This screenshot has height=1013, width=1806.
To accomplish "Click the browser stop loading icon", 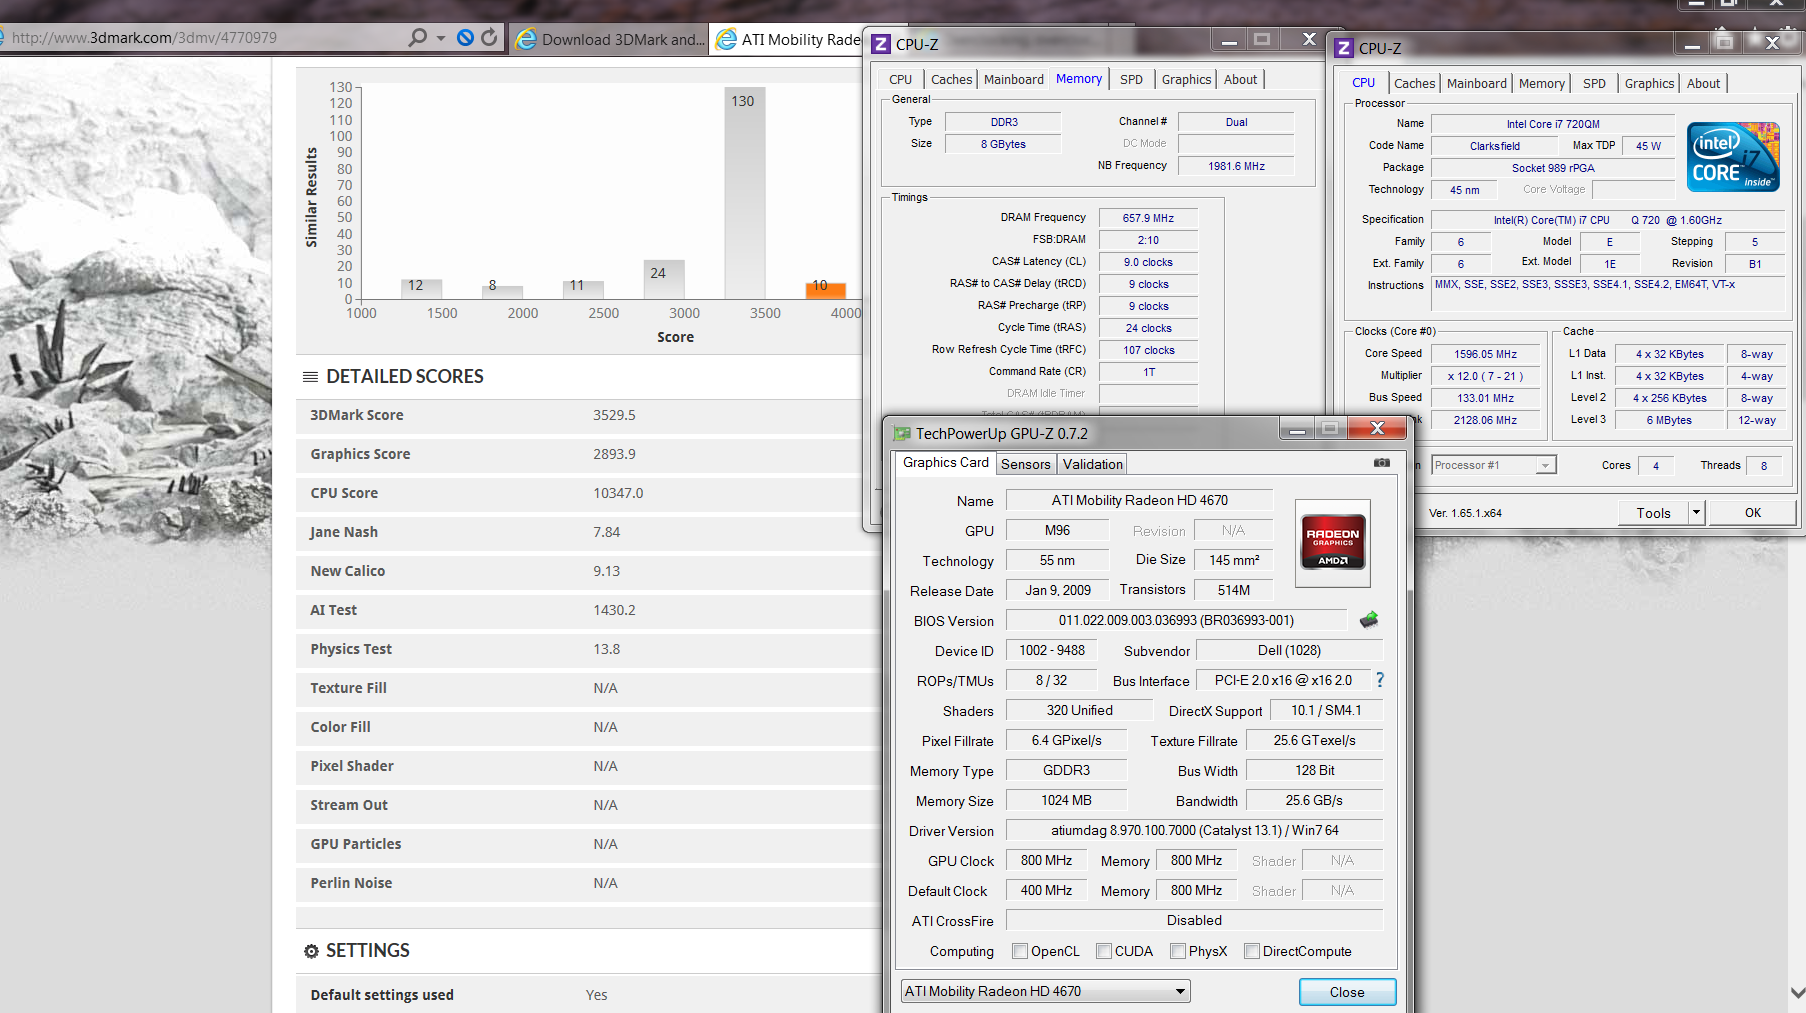I will click(x=465, y=37).
